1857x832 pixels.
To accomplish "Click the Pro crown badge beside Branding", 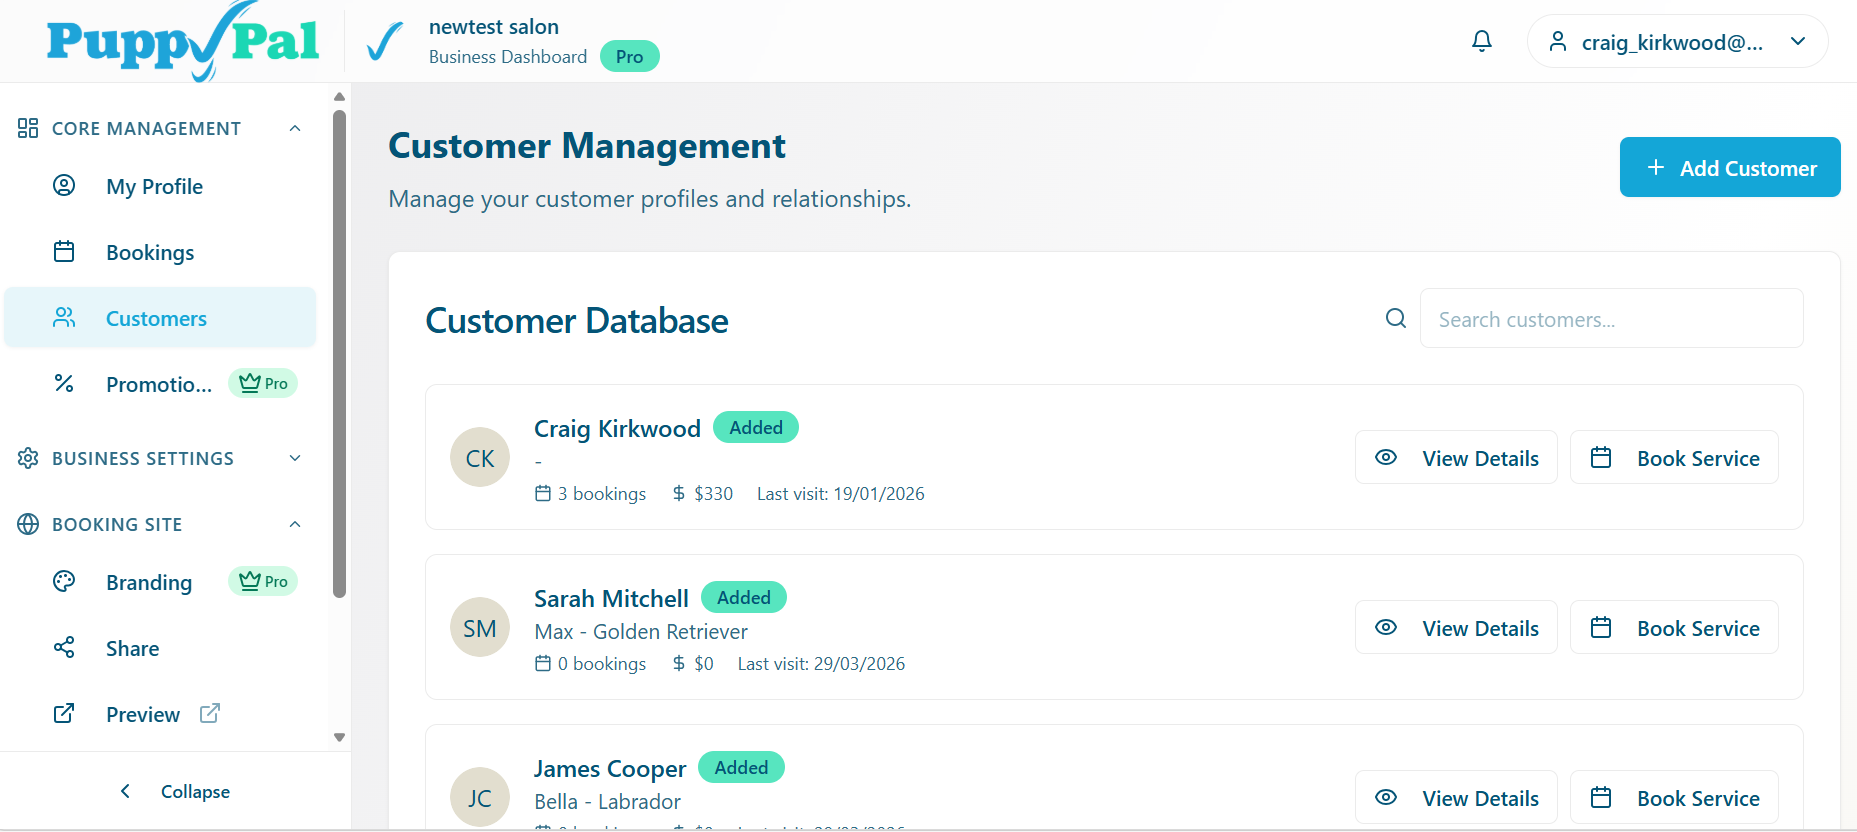I will click(x=263, y=581).
